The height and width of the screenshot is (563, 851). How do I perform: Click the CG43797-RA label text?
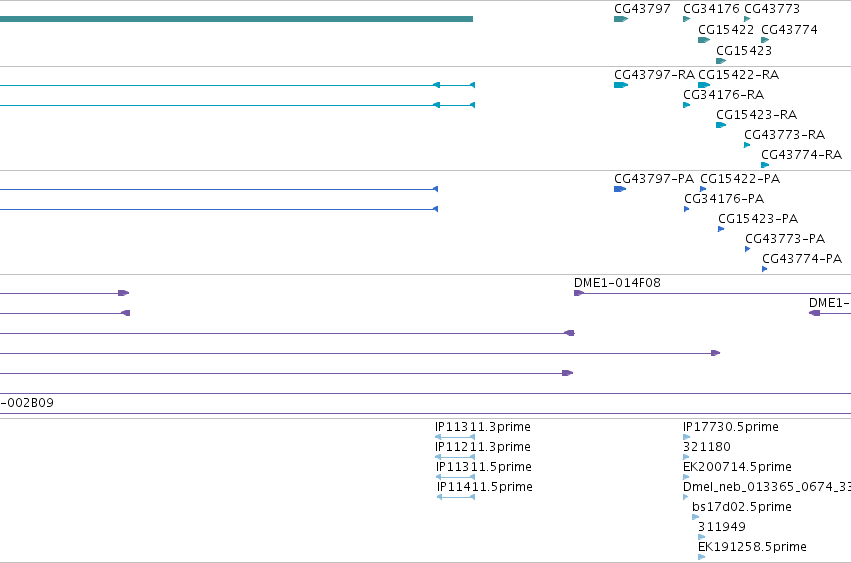pos(654,74)
